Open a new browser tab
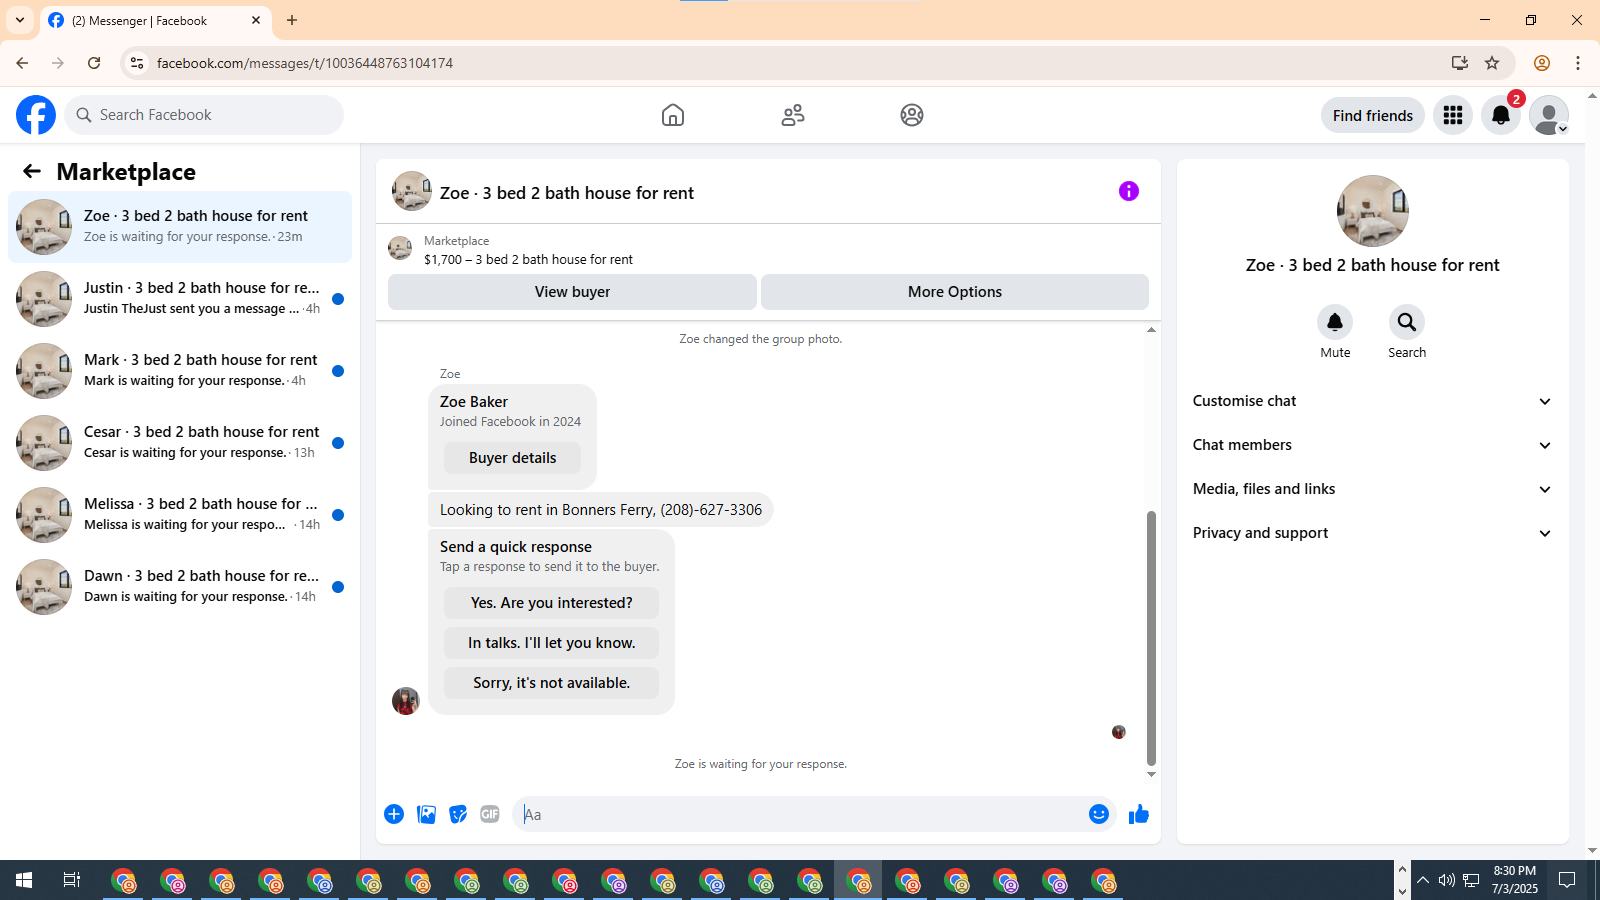This screenshot has height=900, width=1600. point(292,20)
